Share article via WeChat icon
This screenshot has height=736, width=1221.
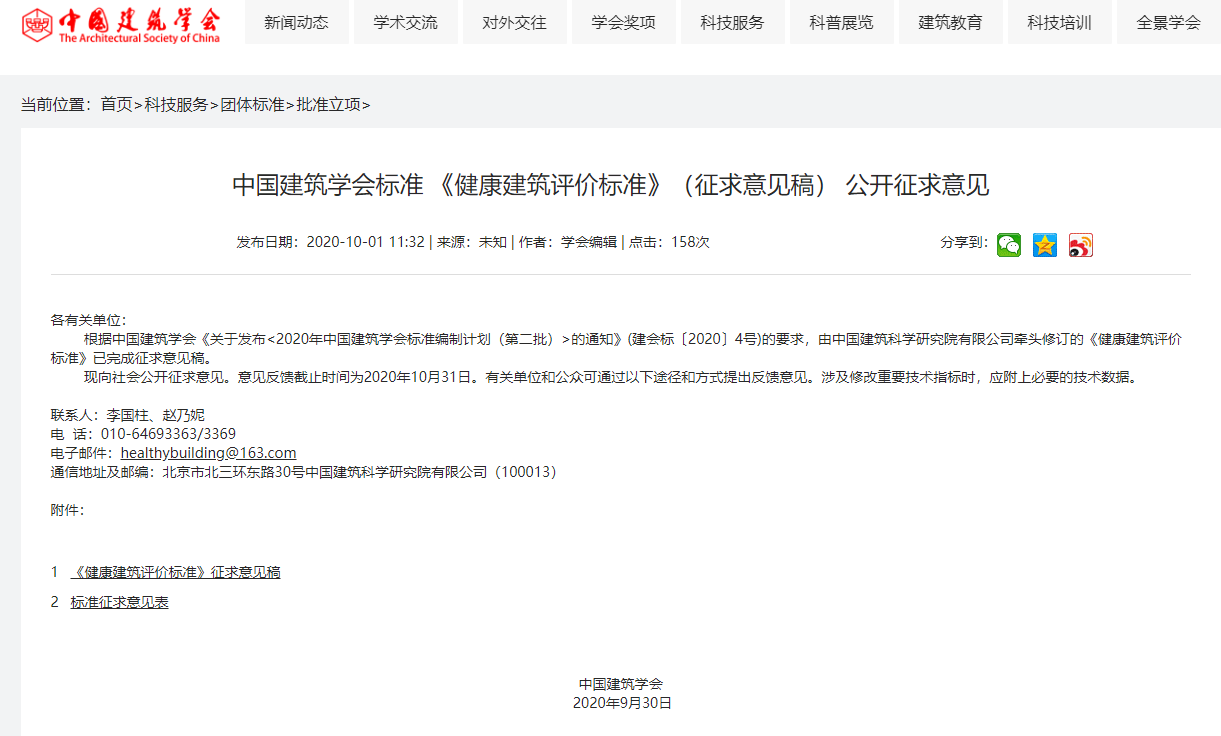[1009, 245]
